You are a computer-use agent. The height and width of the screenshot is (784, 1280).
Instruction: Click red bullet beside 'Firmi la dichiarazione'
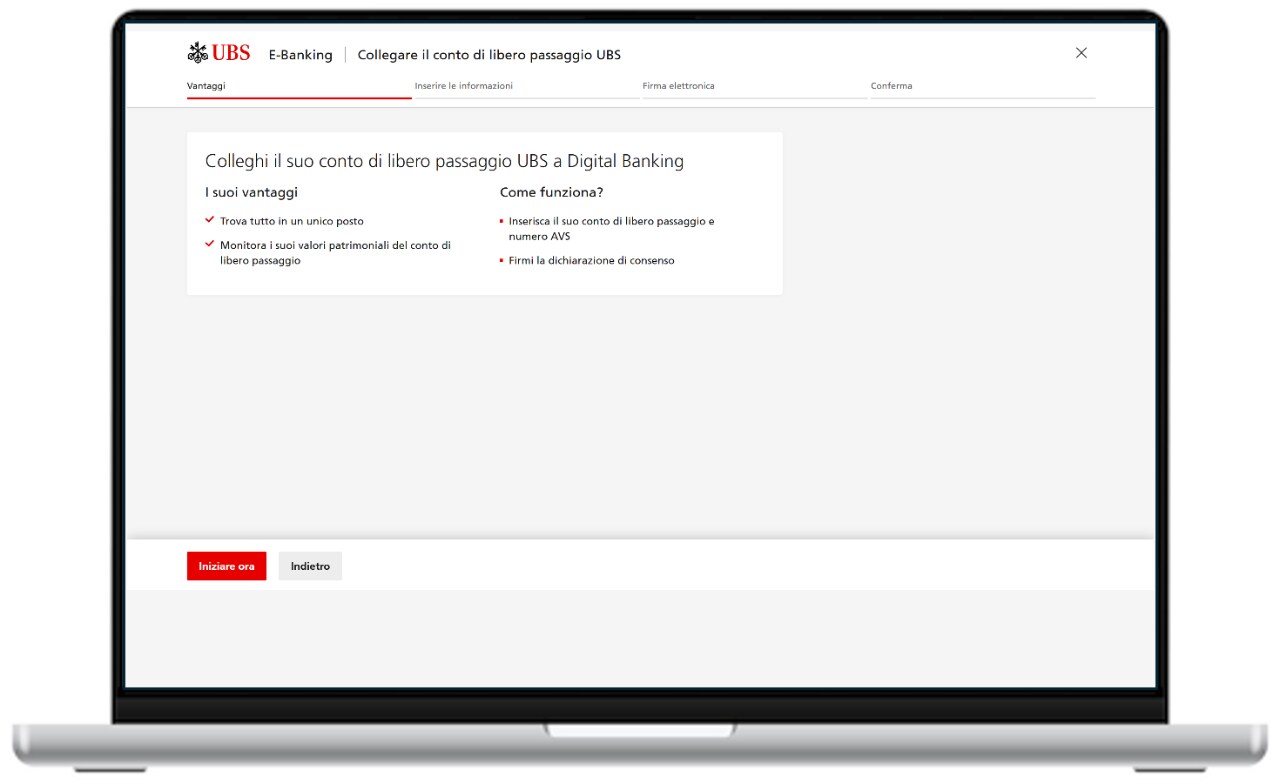[x=501, y=261]
